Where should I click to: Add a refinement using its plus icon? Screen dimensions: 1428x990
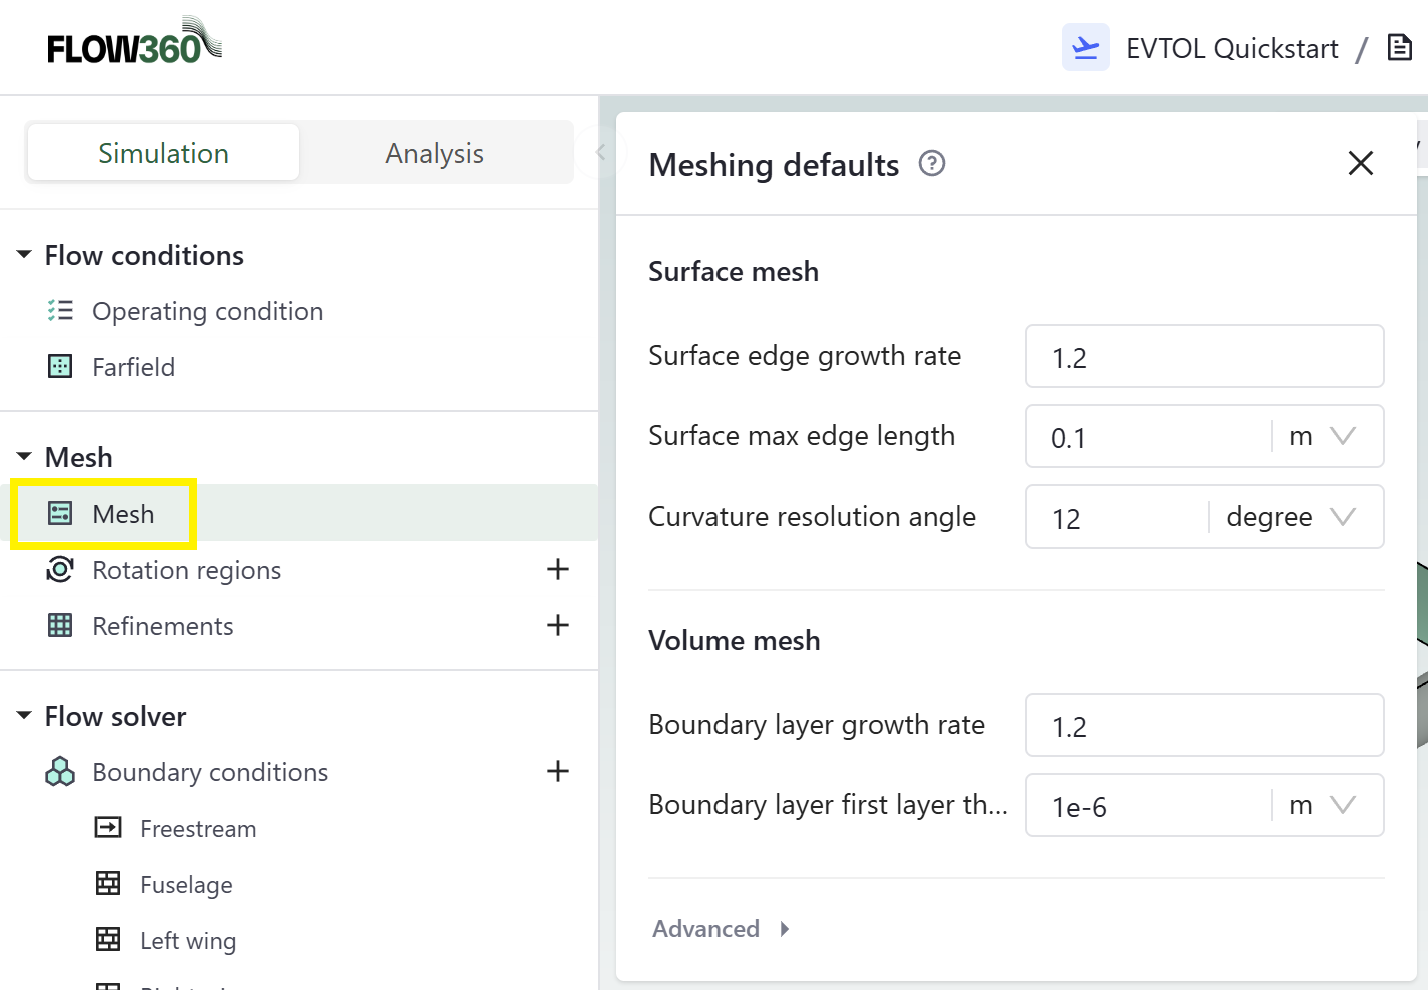click(557, 626)
